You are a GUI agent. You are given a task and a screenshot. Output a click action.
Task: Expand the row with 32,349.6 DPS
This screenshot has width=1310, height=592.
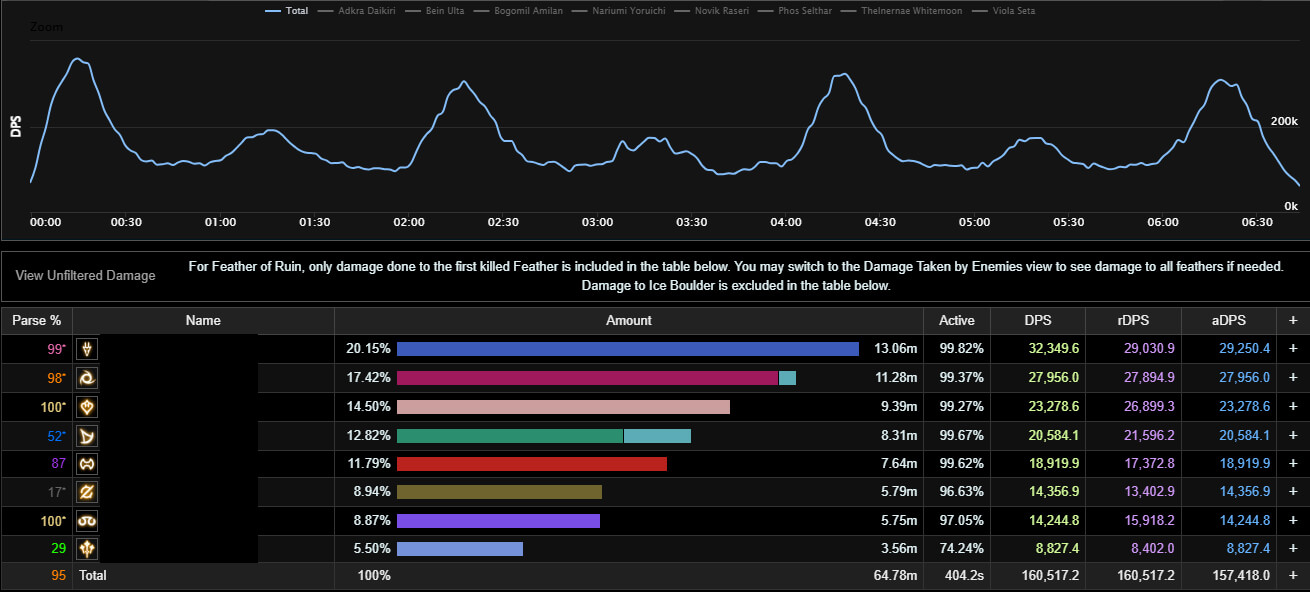(x=1293, y=349)
